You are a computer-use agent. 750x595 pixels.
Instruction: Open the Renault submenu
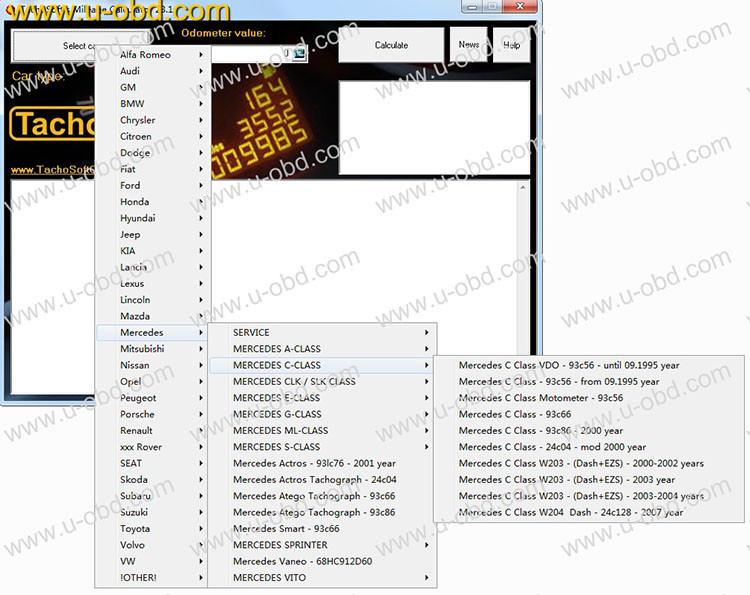(x=153, y=430)
